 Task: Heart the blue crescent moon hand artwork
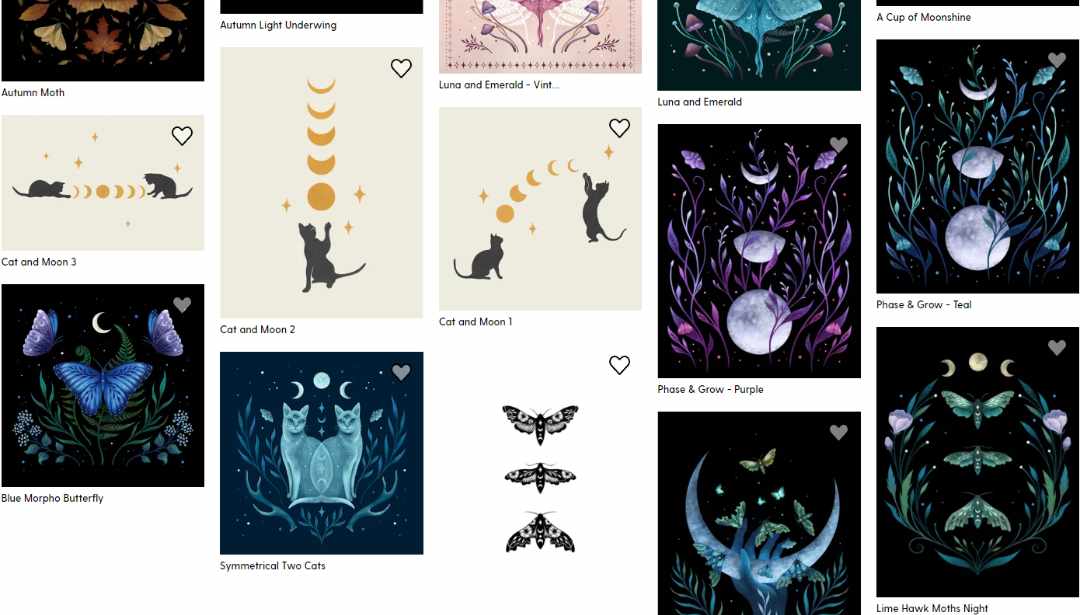(838, 432)
